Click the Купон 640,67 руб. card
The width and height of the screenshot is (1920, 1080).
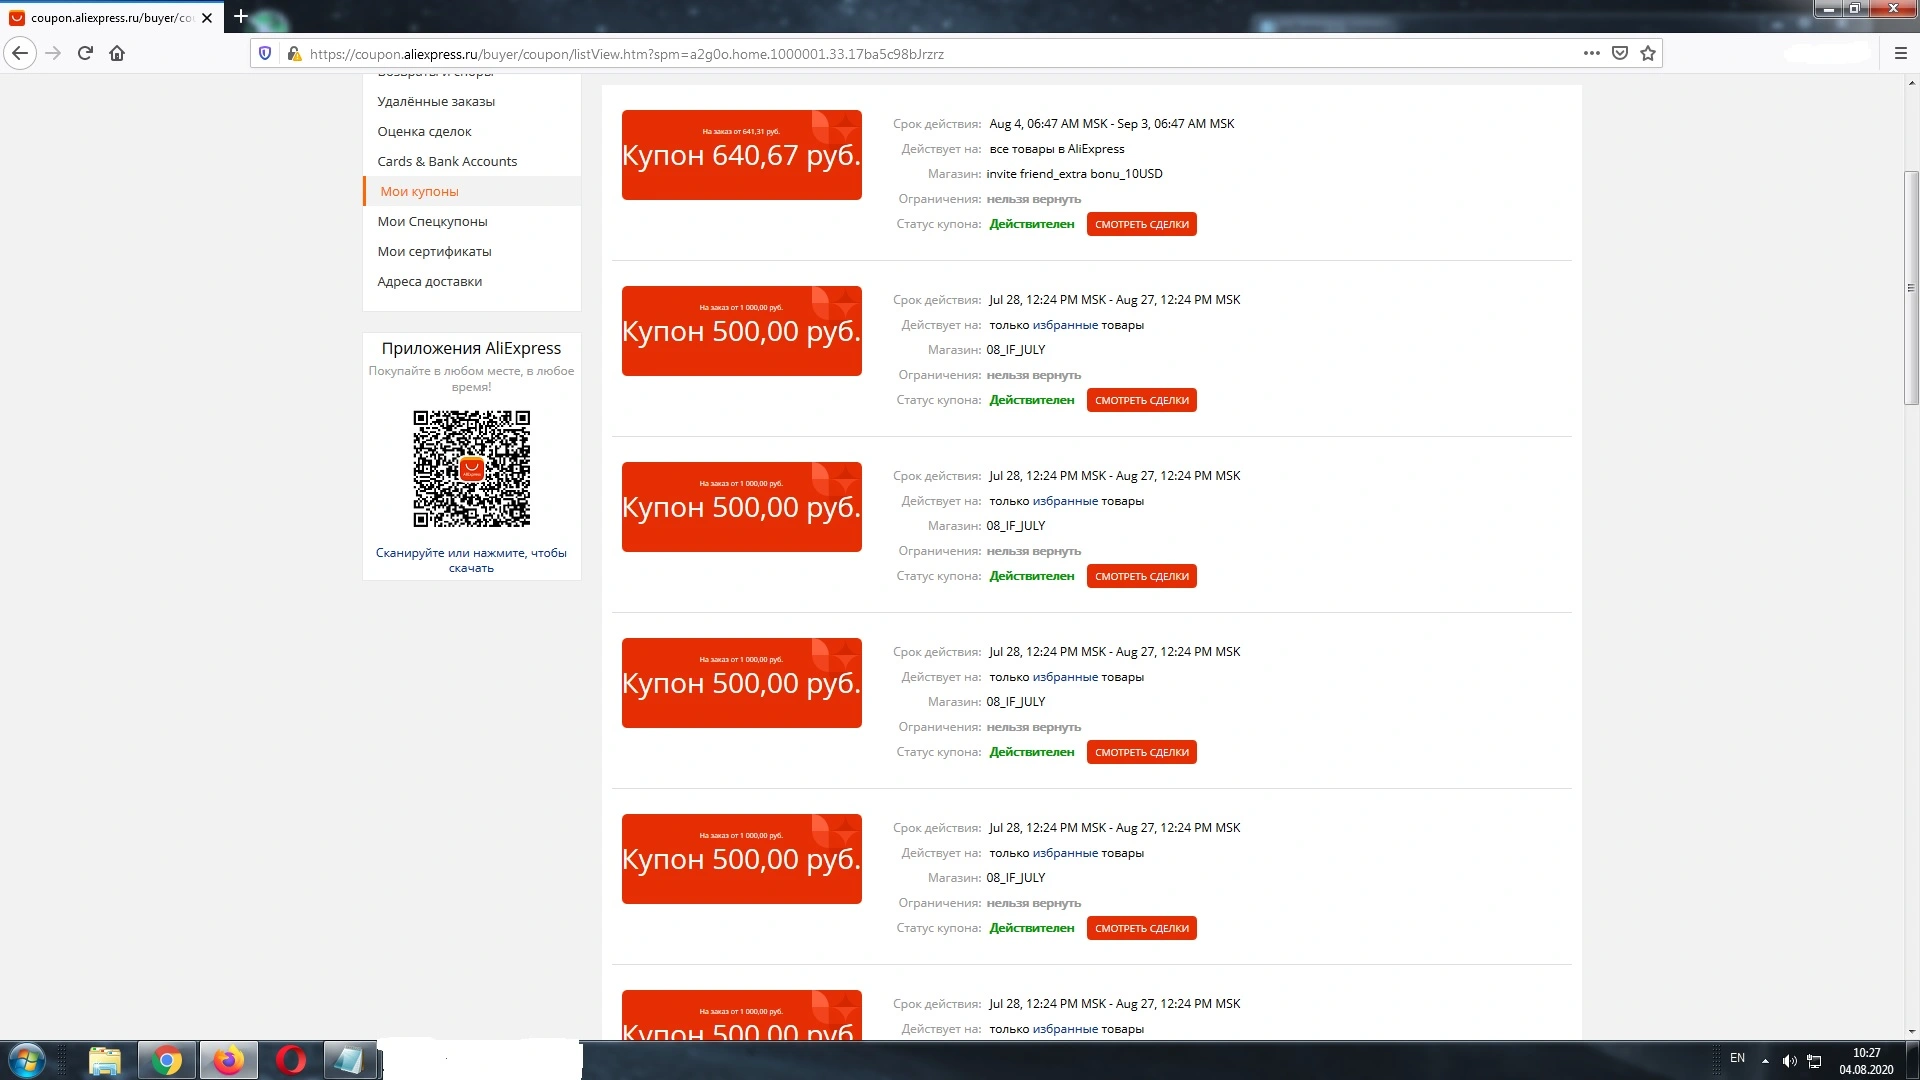click(x=742, y=155)
